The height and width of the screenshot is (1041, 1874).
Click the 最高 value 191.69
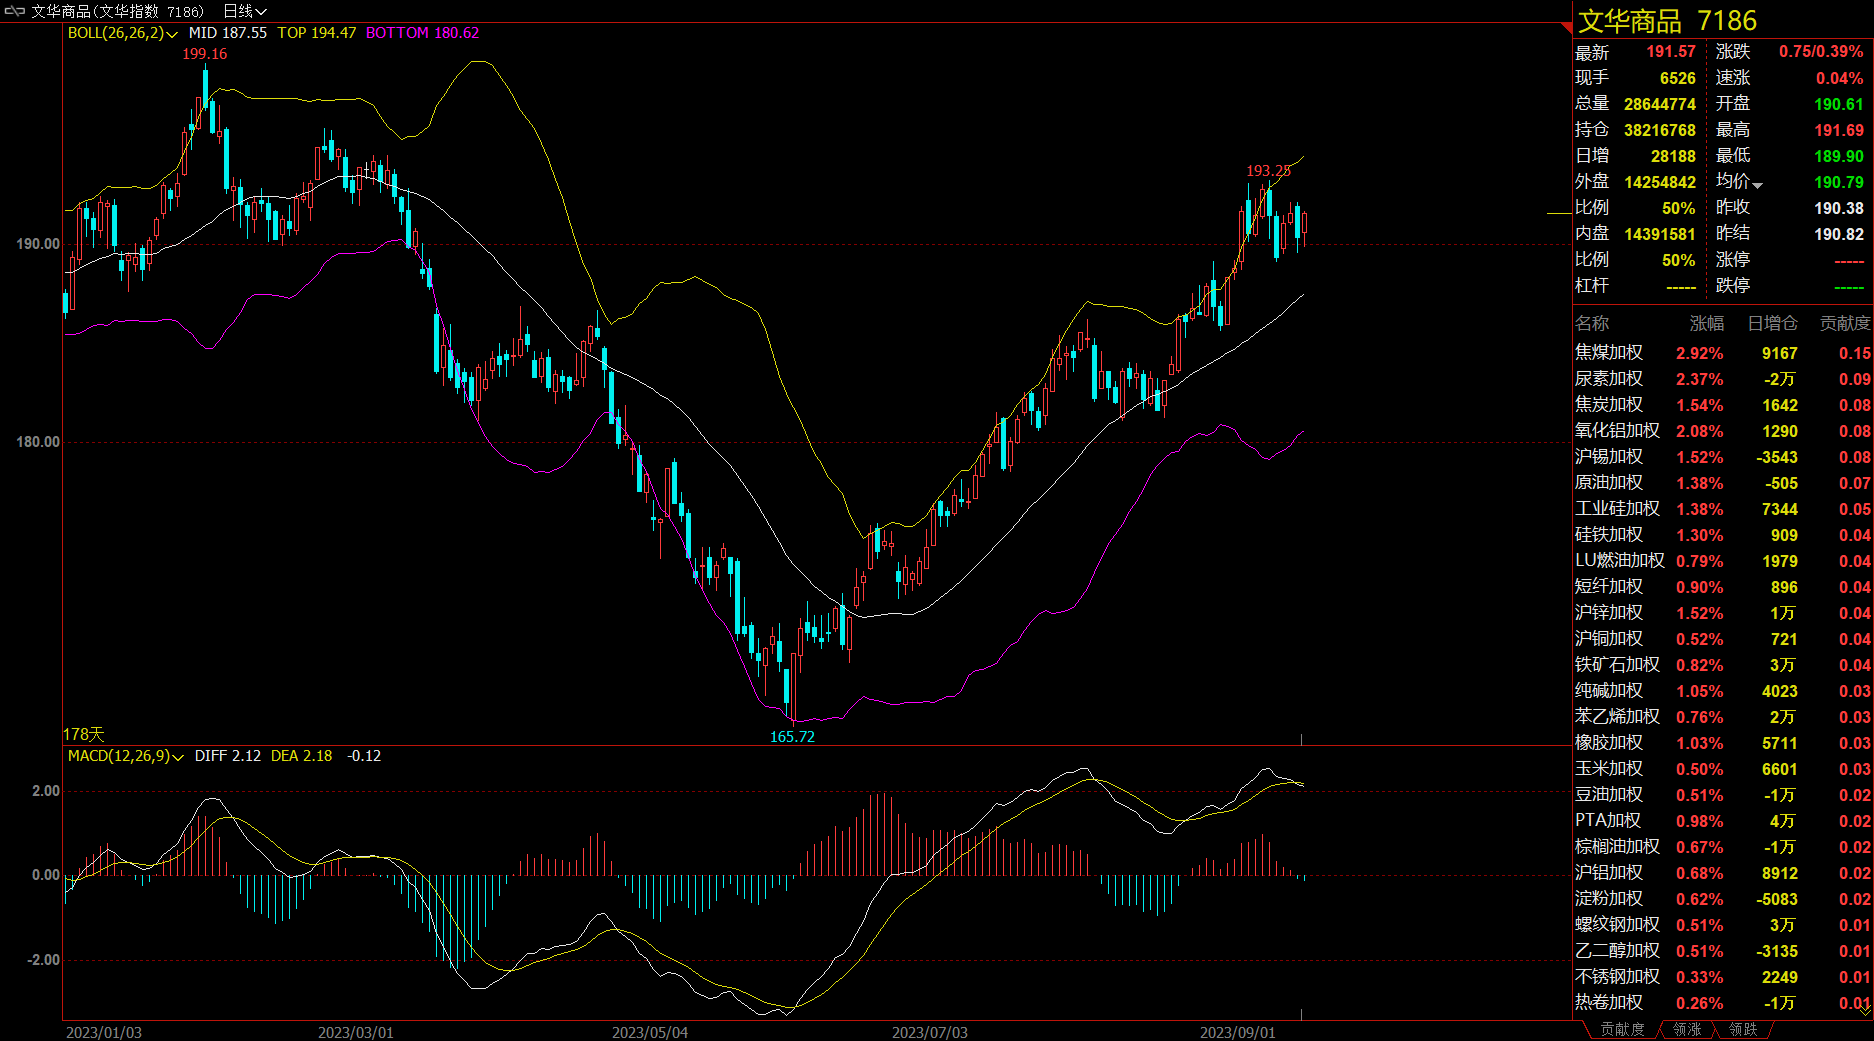tap(1839, 130)
